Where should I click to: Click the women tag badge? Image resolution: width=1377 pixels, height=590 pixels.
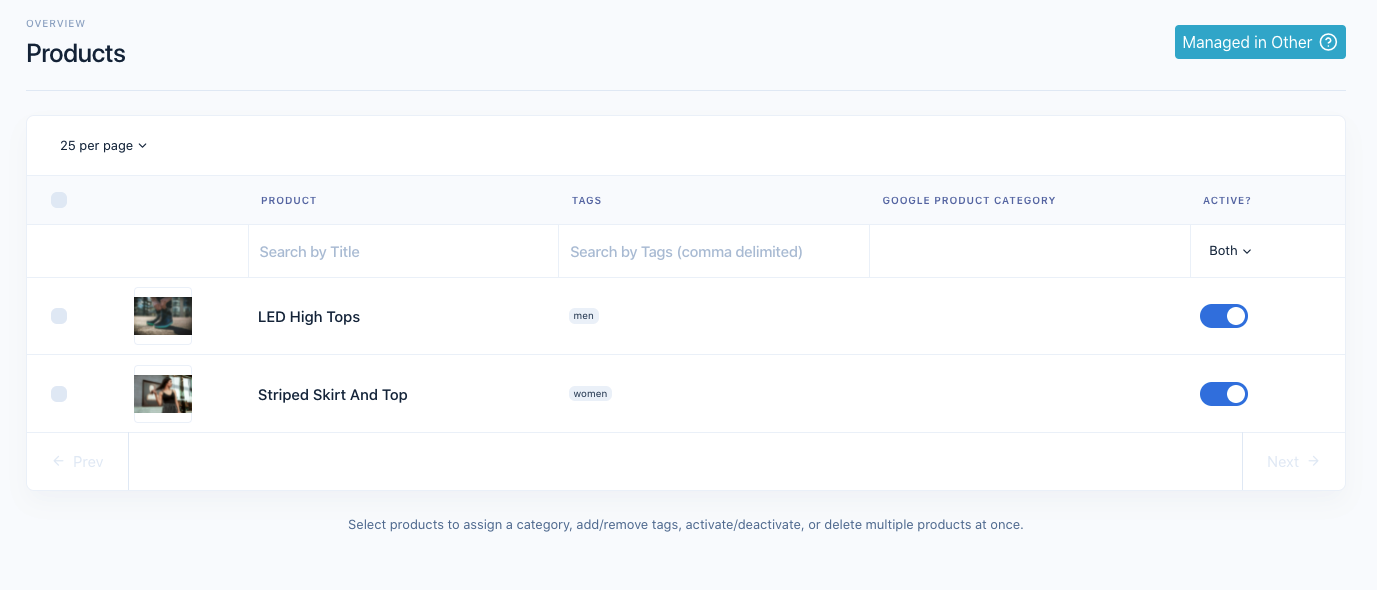[590, 394]
